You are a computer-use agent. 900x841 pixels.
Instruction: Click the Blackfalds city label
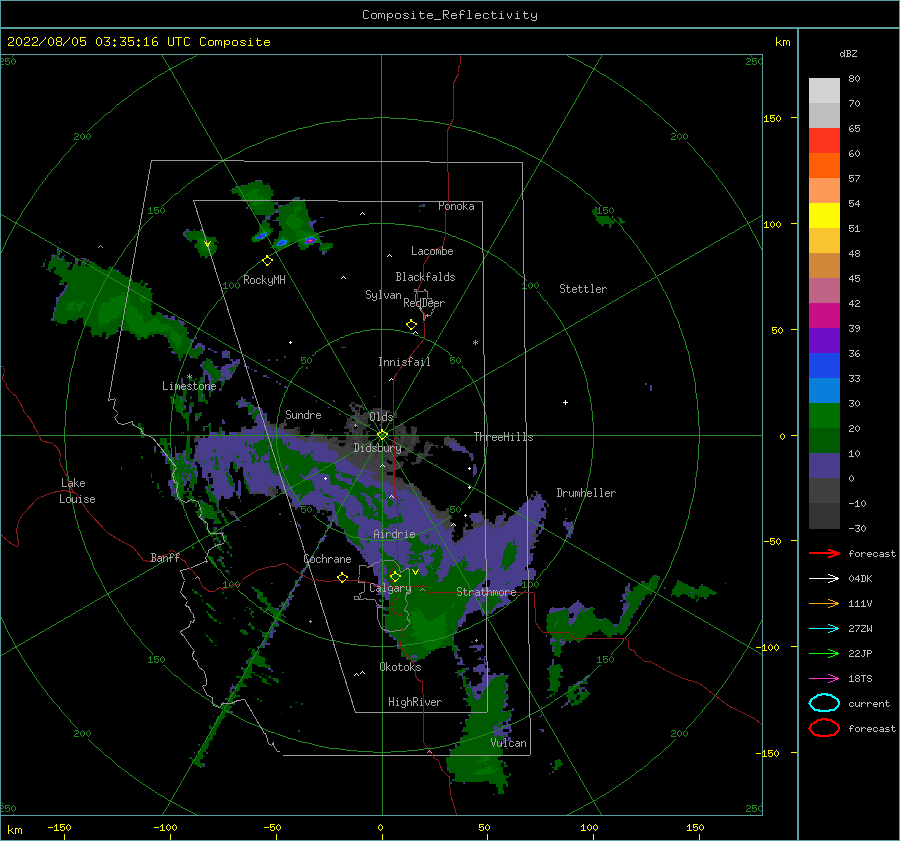[425, 277]
